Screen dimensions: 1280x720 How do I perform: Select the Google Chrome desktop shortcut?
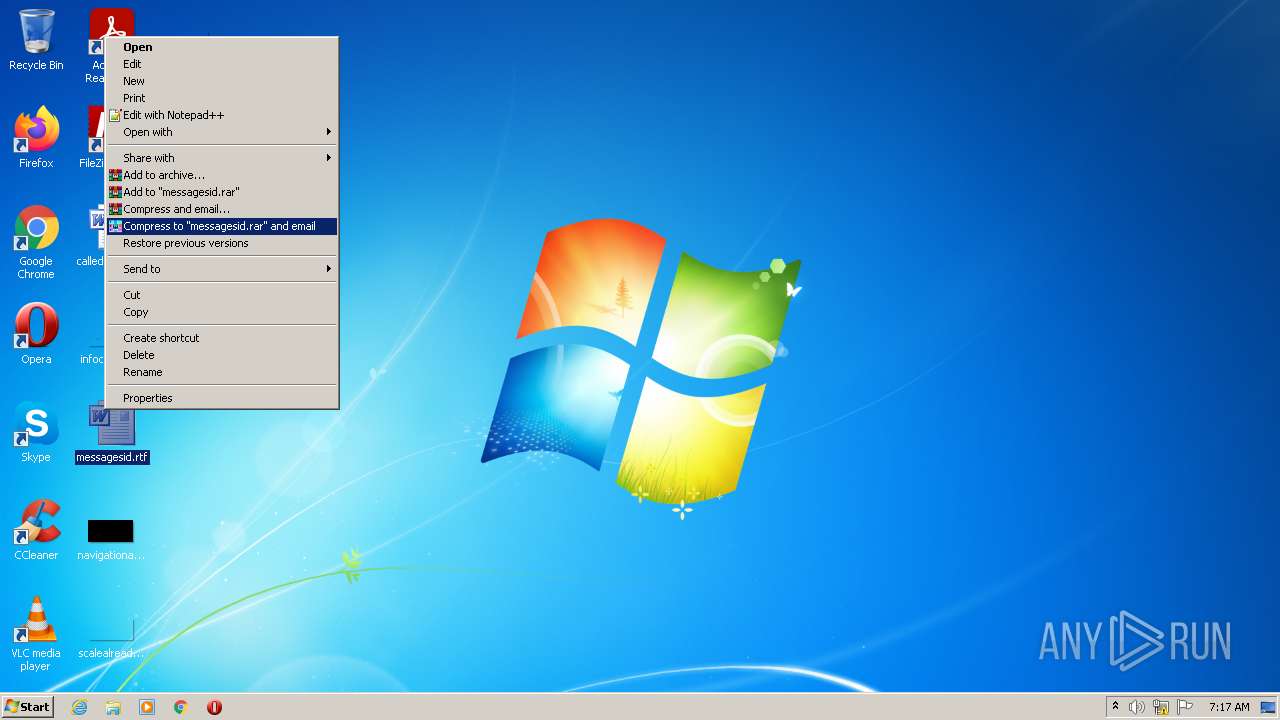tap(36, 242)
